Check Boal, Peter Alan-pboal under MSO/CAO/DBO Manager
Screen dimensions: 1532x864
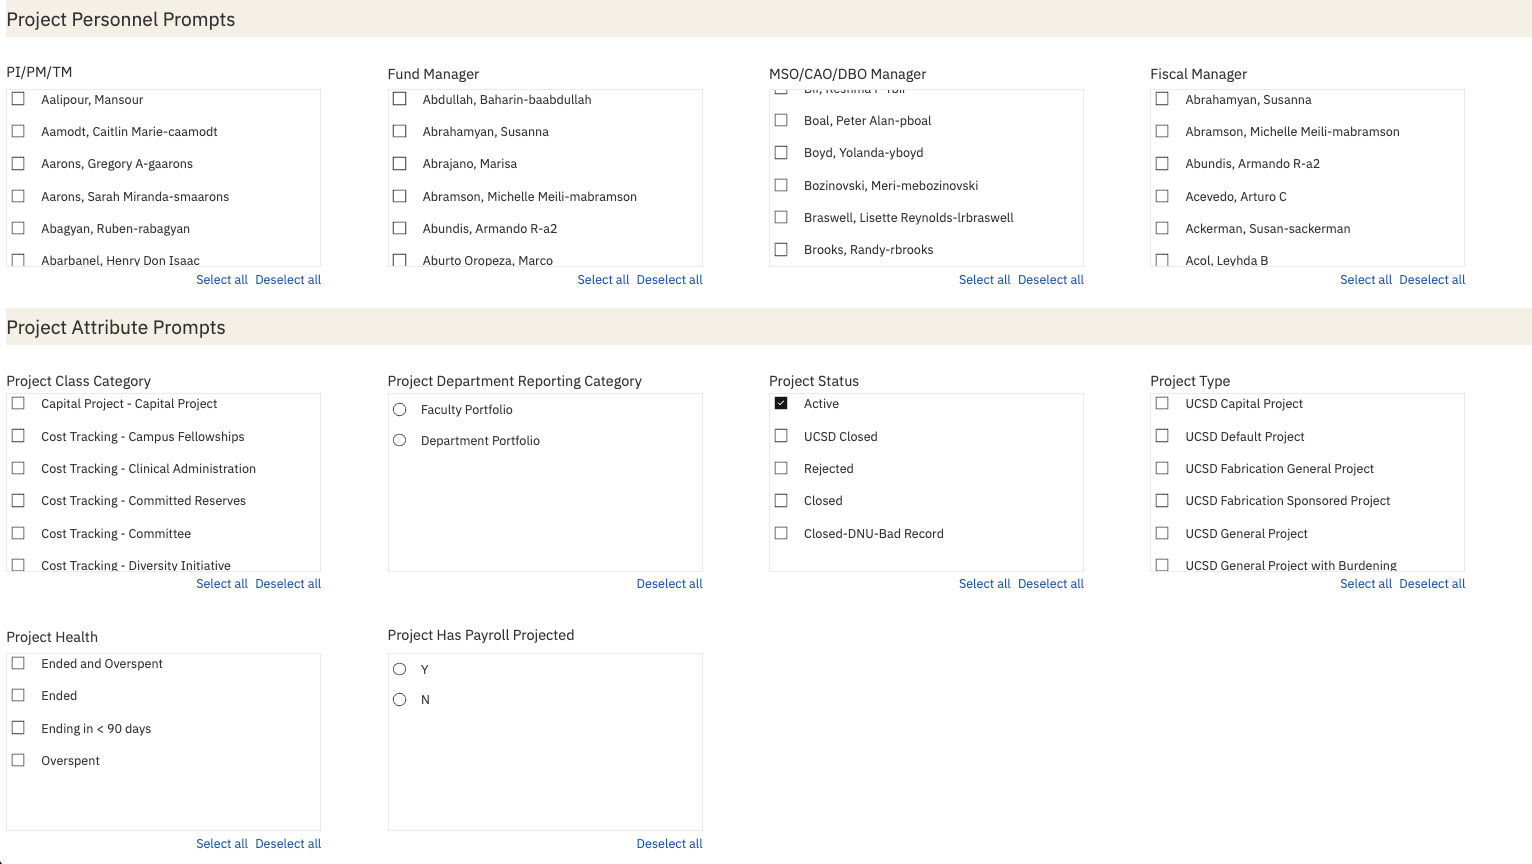click(781, 120)
